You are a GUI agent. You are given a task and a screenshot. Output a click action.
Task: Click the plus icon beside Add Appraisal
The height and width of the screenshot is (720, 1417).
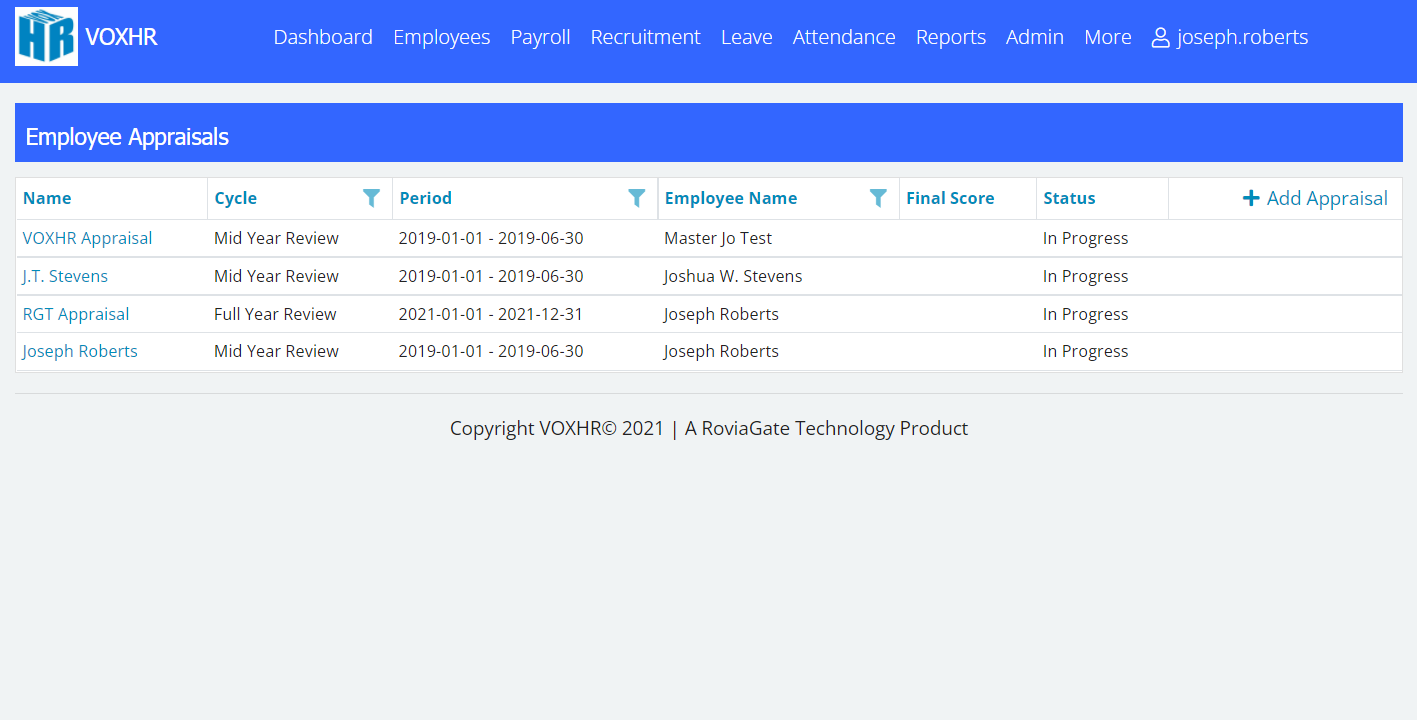coord(1251,198)
